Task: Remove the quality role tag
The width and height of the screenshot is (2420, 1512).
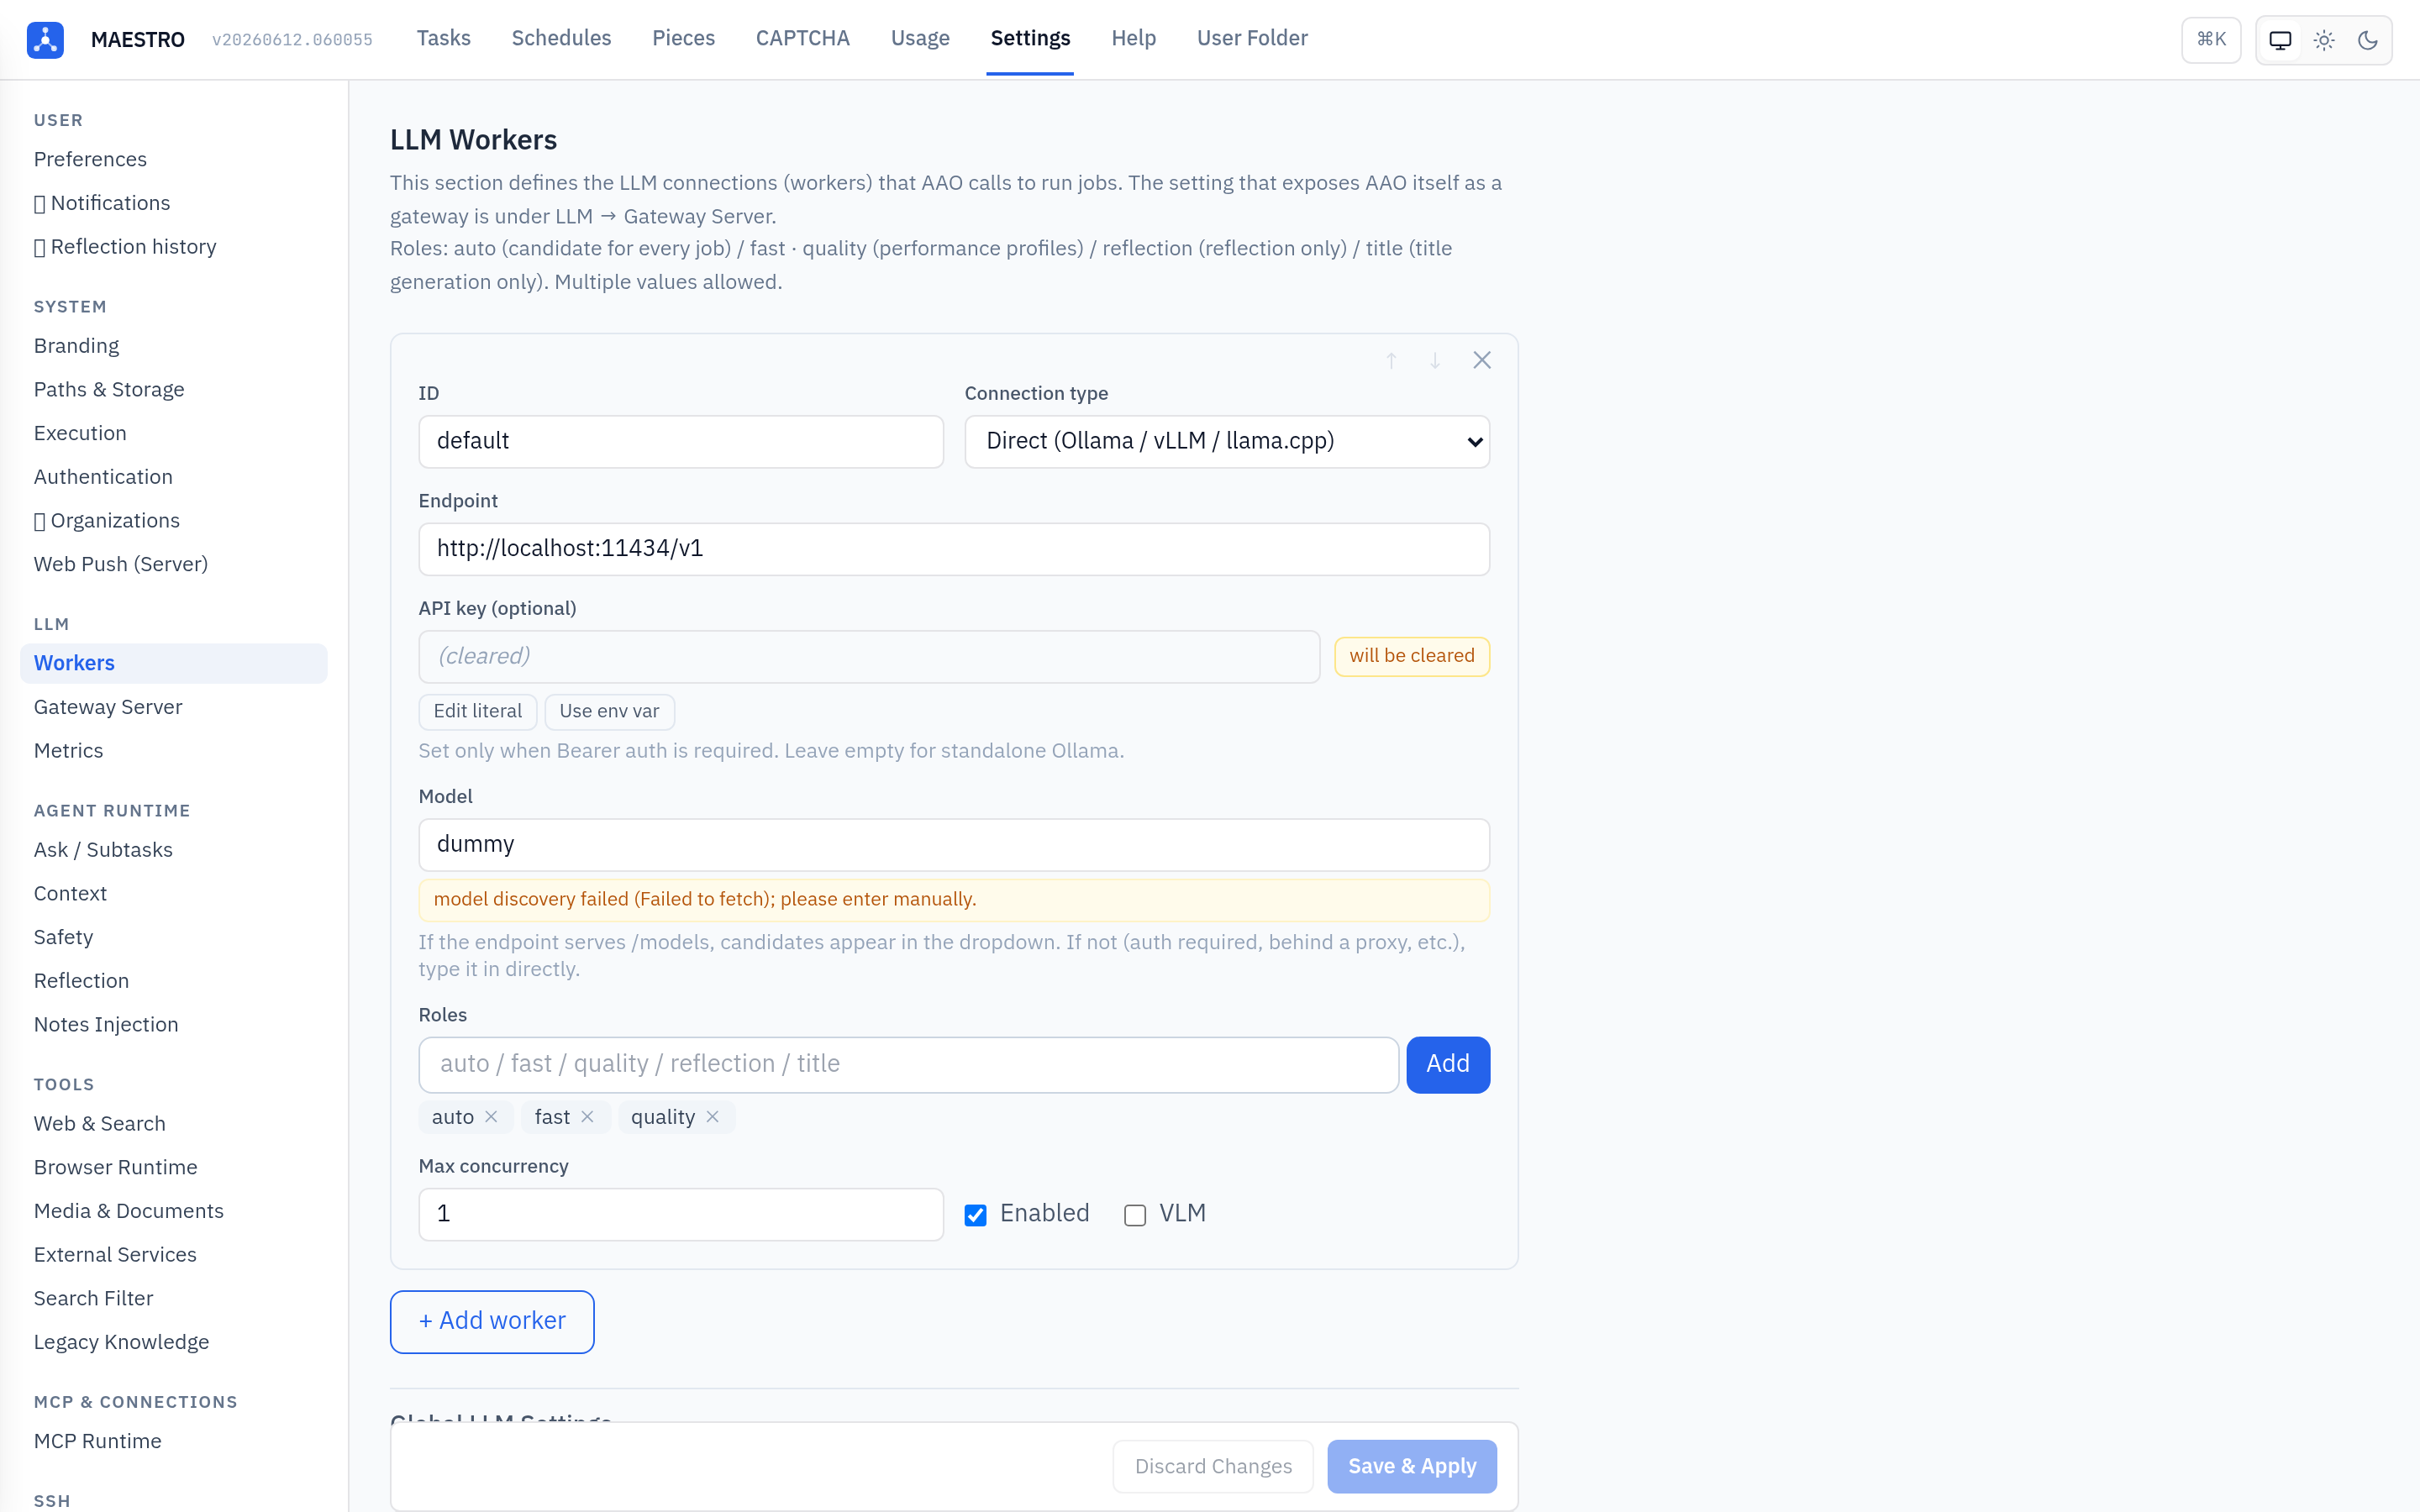Action: point(712,1117)
